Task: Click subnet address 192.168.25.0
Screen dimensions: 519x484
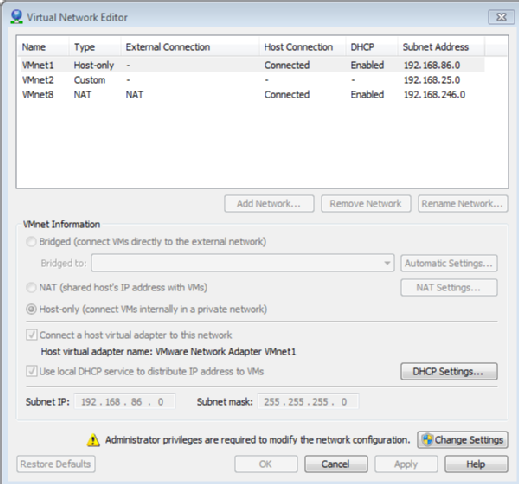Action: click(x=432, y=80)
